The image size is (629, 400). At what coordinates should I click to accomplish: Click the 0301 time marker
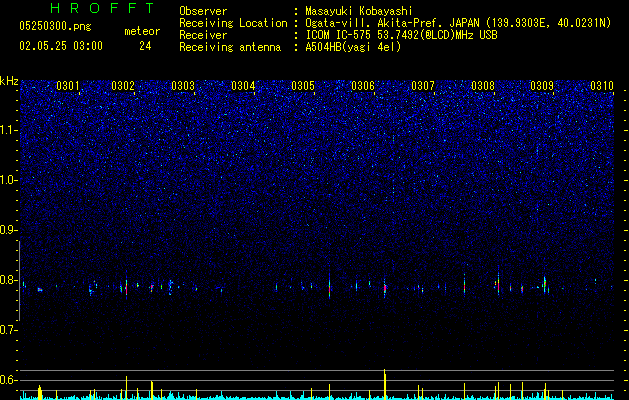(68, 86)
